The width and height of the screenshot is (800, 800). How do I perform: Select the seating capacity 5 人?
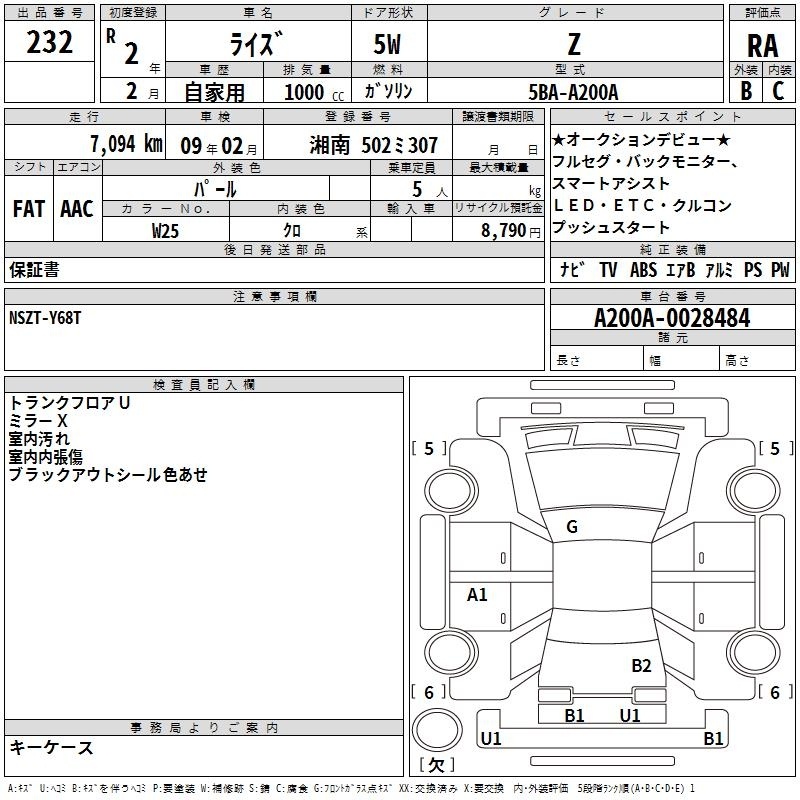[x=430, y=189]
